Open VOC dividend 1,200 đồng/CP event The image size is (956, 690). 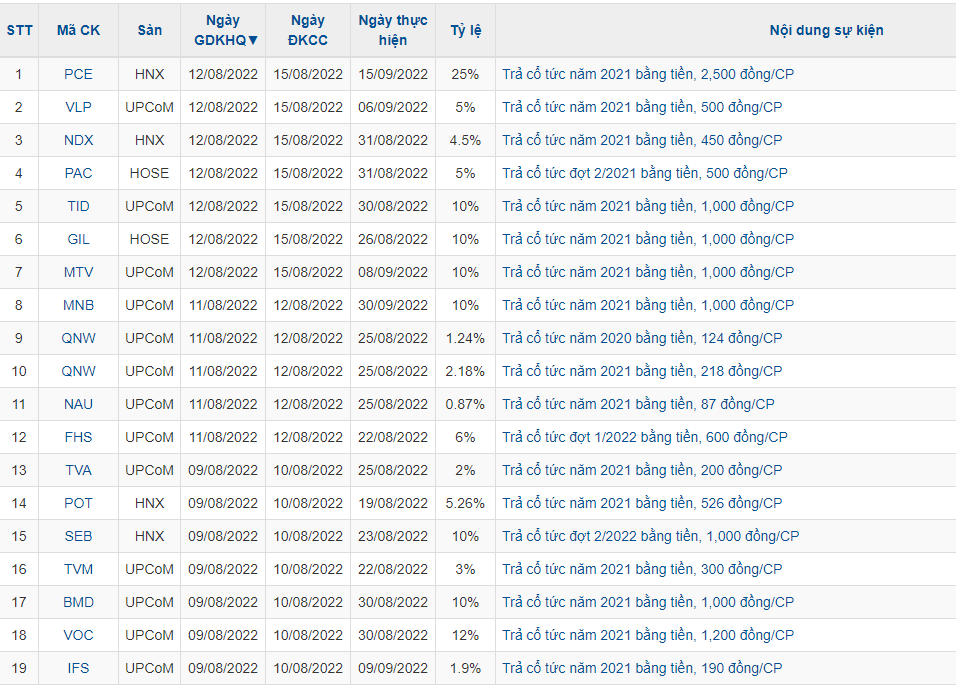(x=648, y=635)
